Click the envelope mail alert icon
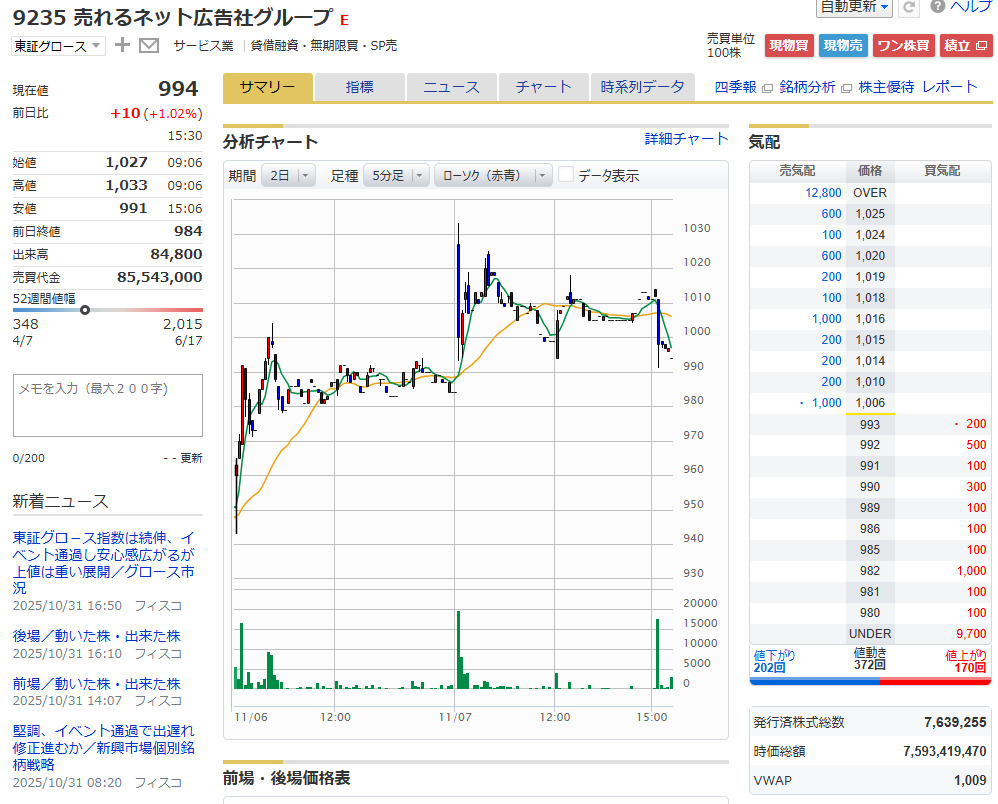The width and height of the screenshot is (998, 804). [149, 45]
